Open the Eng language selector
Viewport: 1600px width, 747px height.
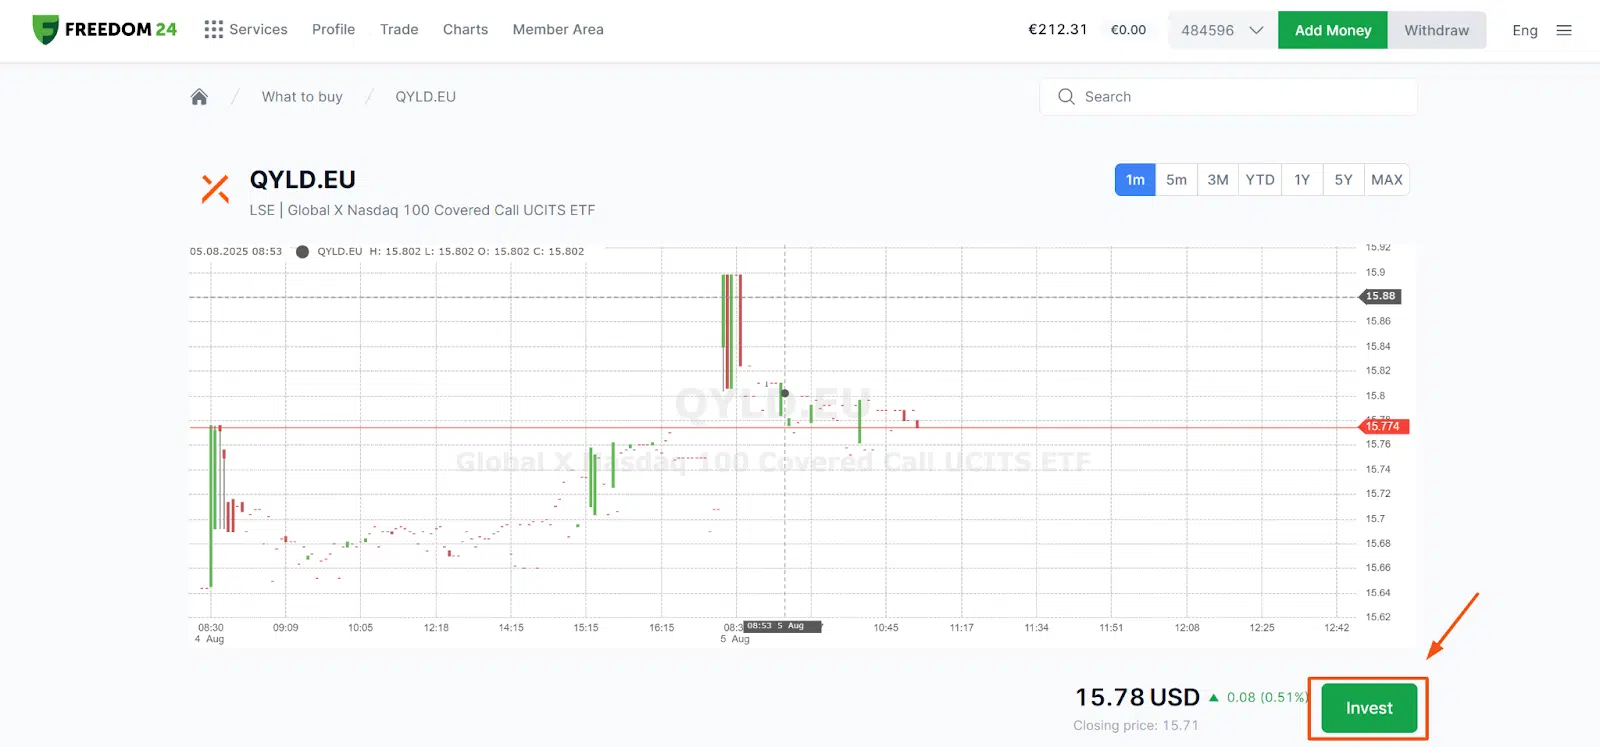[x=1525, y=30]
